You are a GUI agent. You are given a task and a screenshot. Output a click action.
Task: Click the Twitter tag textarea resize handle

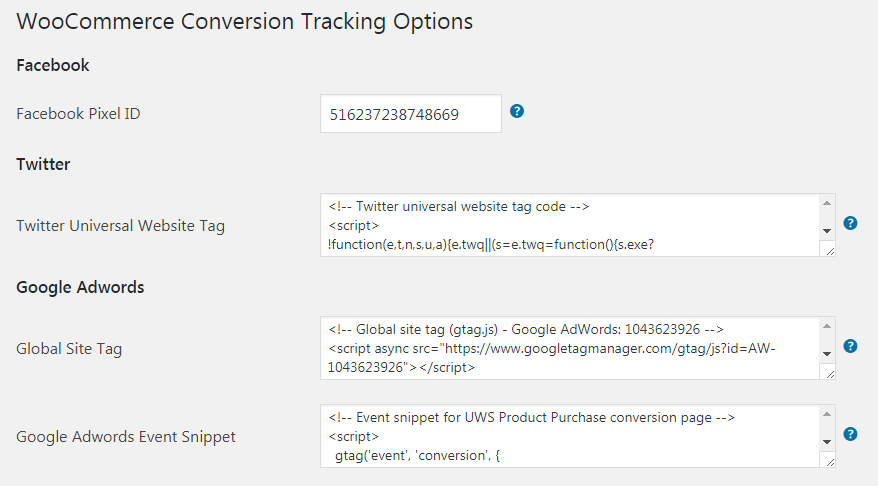(830, 251)
